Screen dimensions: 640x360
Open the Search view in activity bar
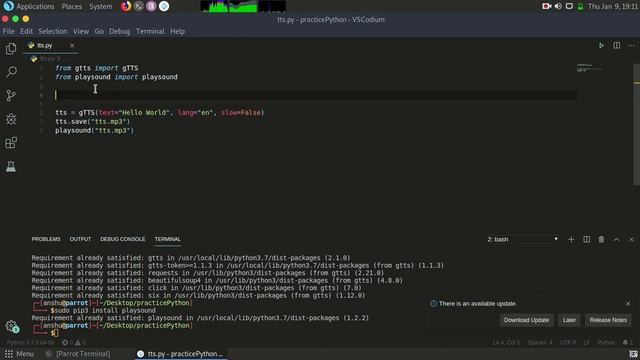pyautogui.click(x=11, y=72)
